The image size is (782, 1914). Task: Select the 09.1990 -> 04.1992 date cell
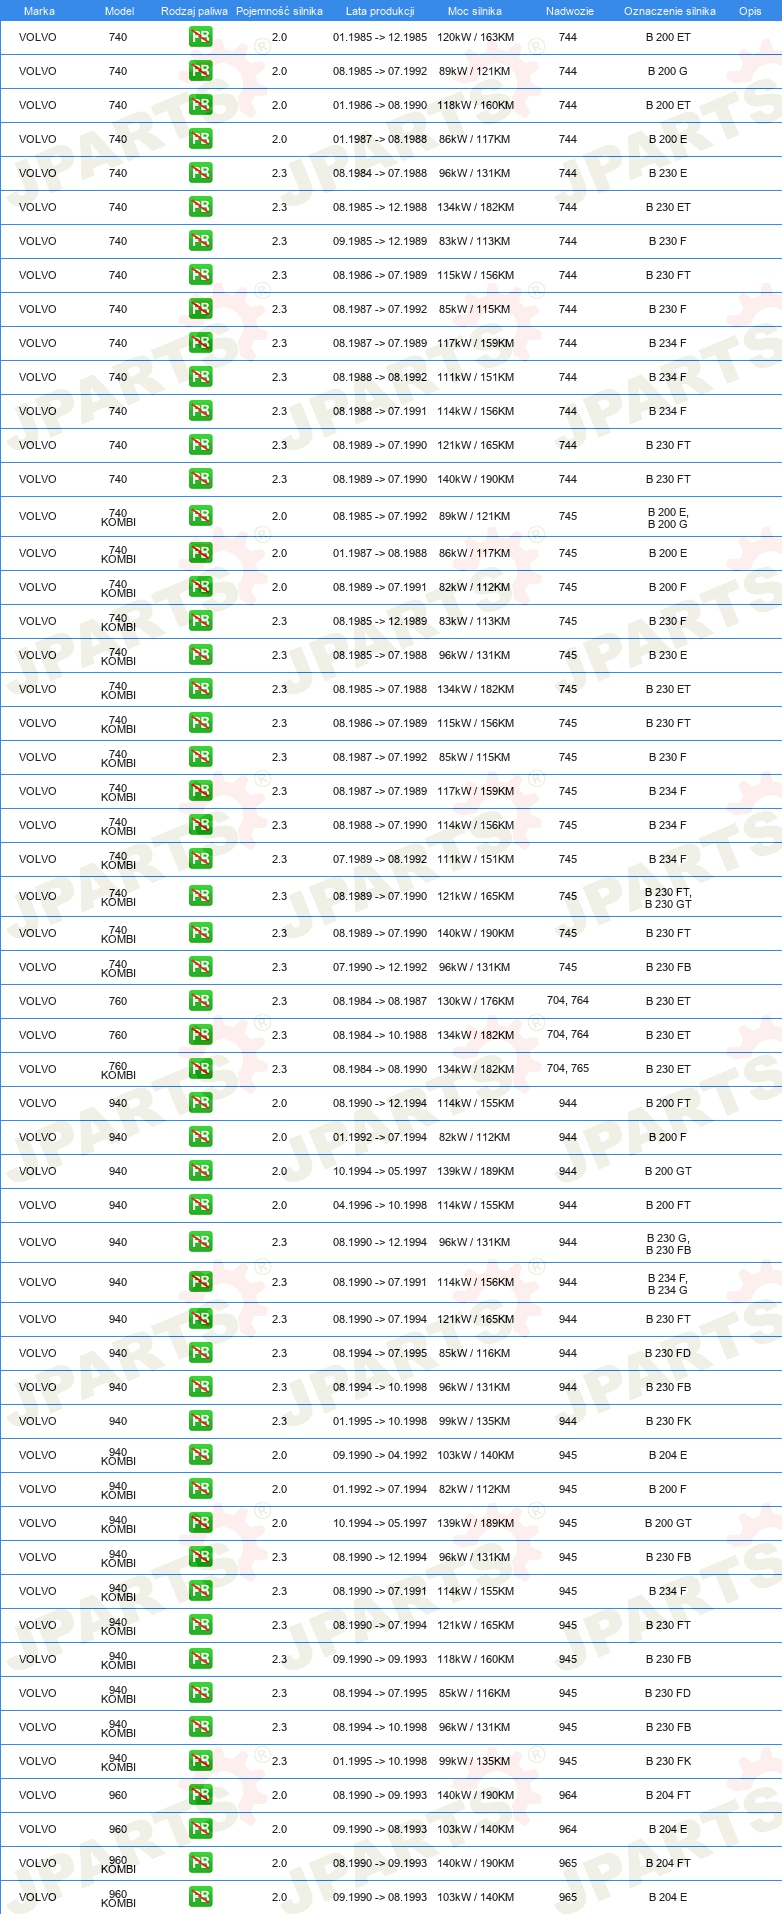click(x=380, y=1455)
